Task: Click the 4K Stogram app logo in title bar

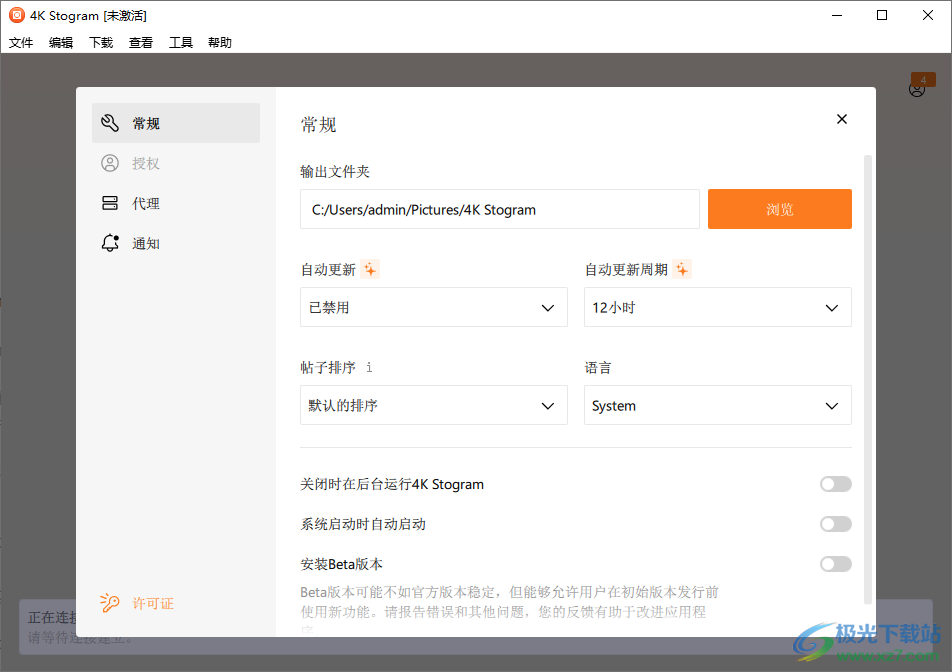Action: click(17, 15)
